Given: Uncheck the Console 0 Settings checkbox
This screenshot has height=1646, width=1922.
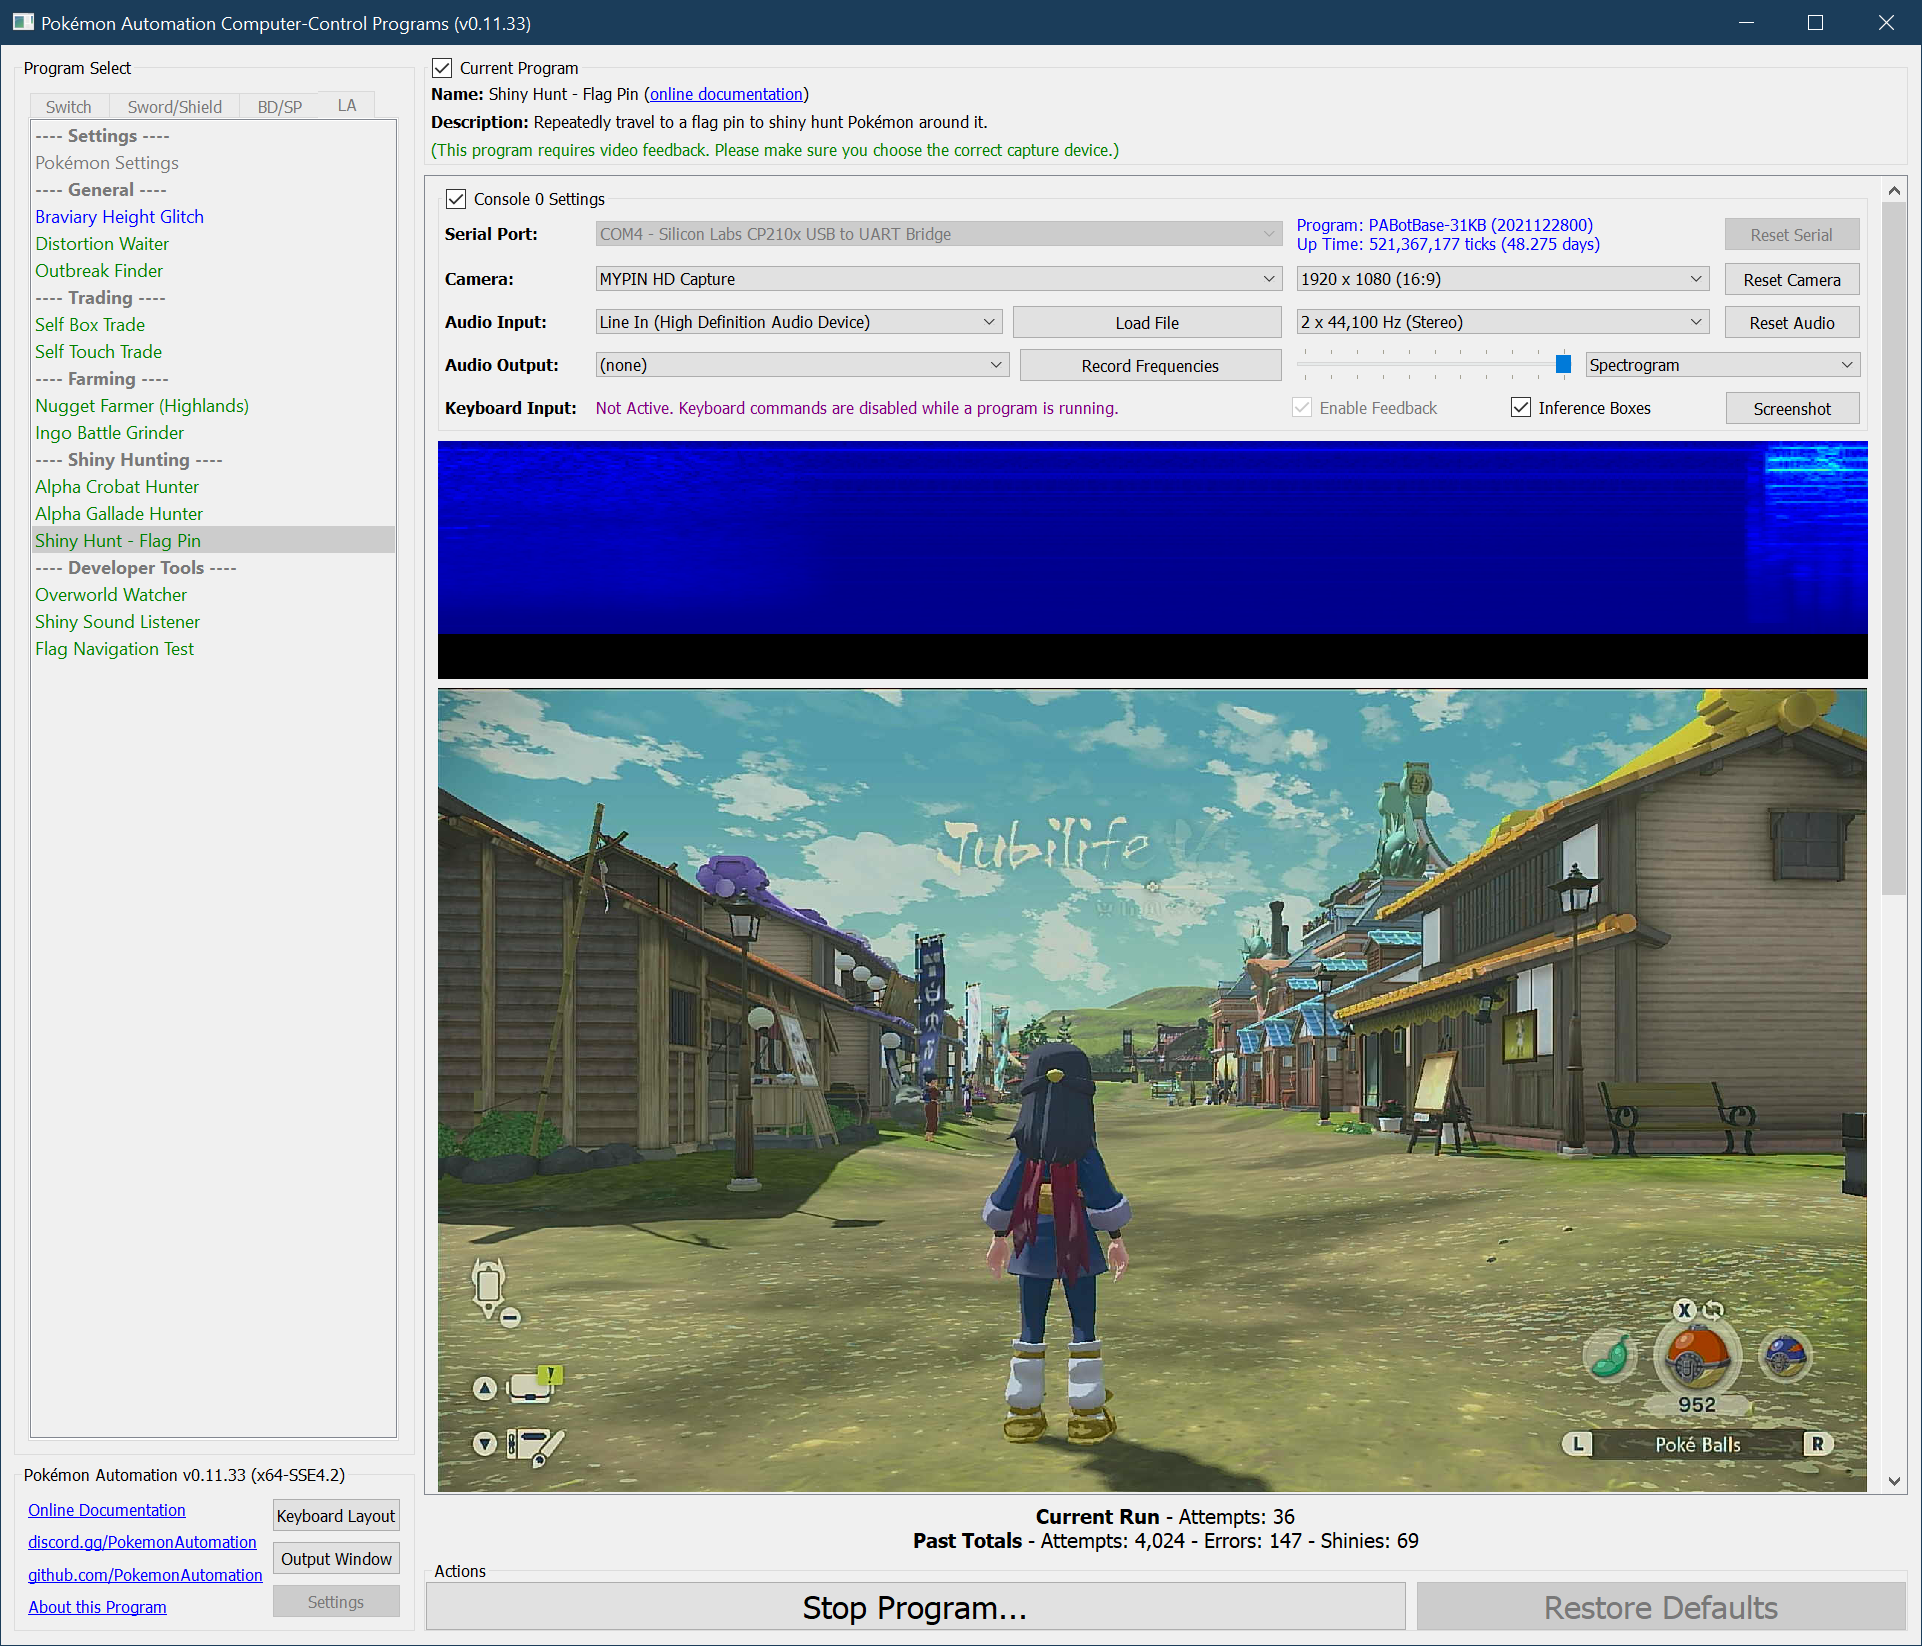Looking at the screenshot, I should point(456,199).
